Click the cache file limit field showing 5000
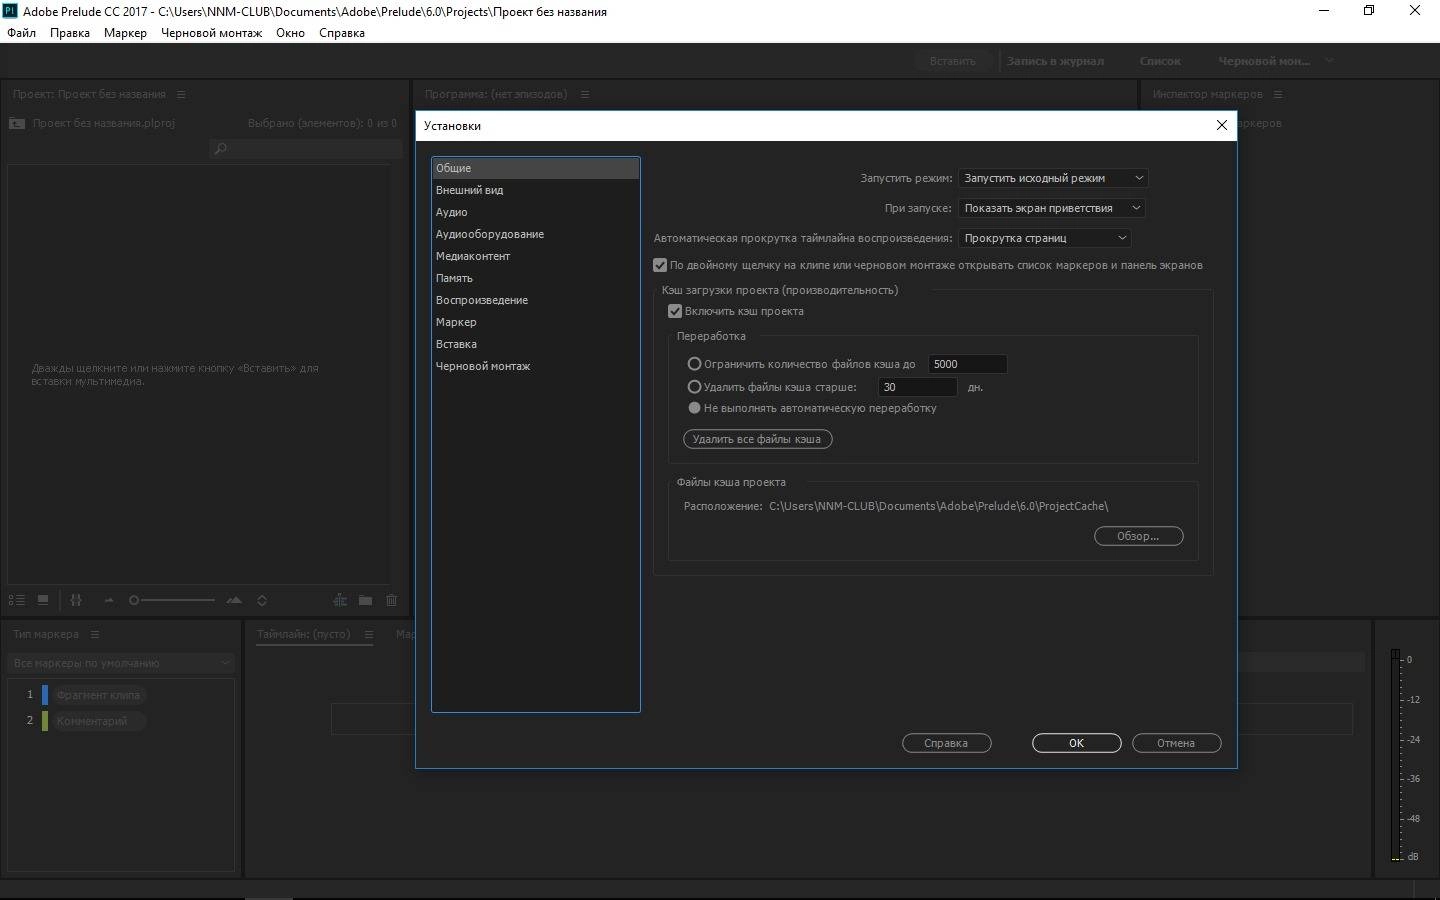1440x900 pixels. tap(967, 364)
